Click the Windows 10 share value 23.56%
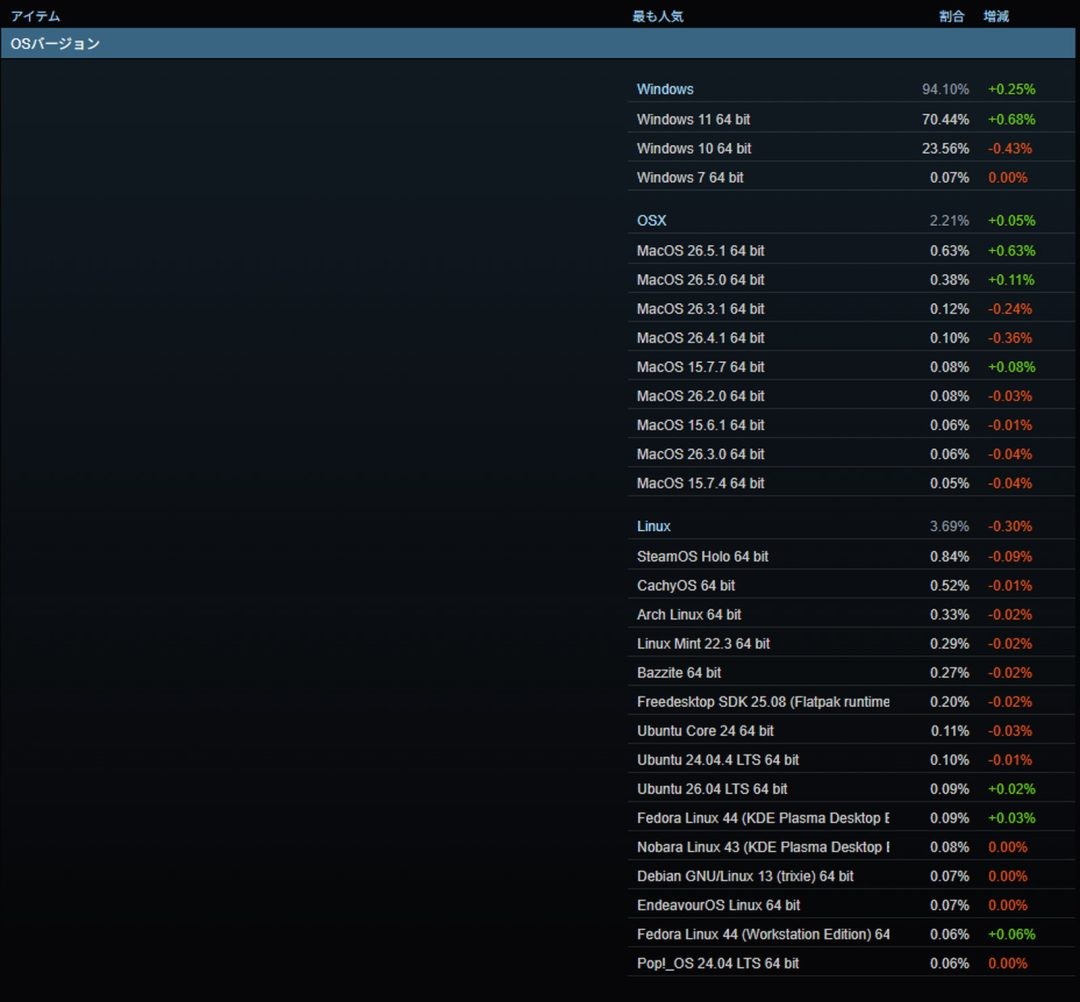The height and width of the screenshot is (1002, 1080). coord(945,148)
